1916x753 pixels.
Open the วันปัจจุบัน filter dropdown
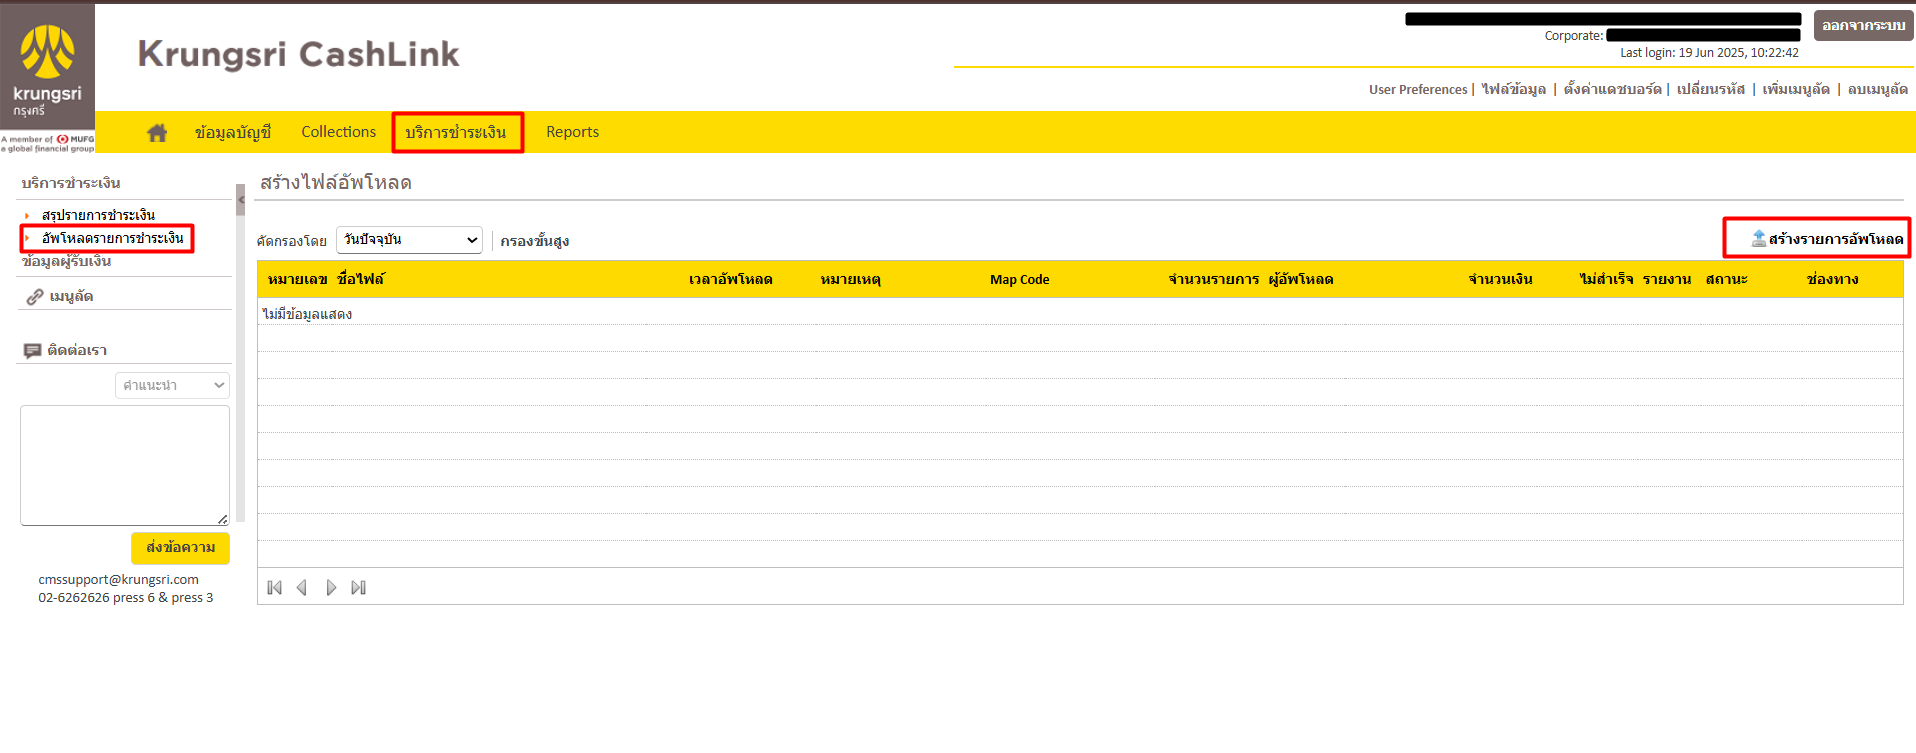[x=409, y=240]
